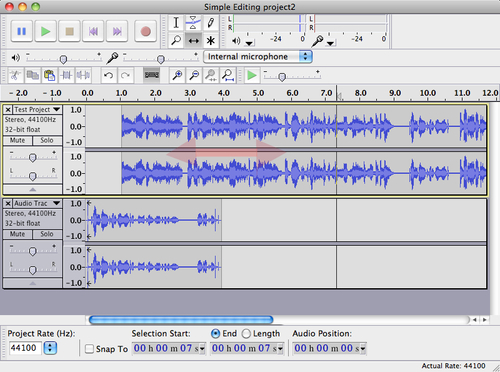Solo the Test Project track
Viewport: 500px width, 372px height.
pyautogui.click(x=47, y=140)
